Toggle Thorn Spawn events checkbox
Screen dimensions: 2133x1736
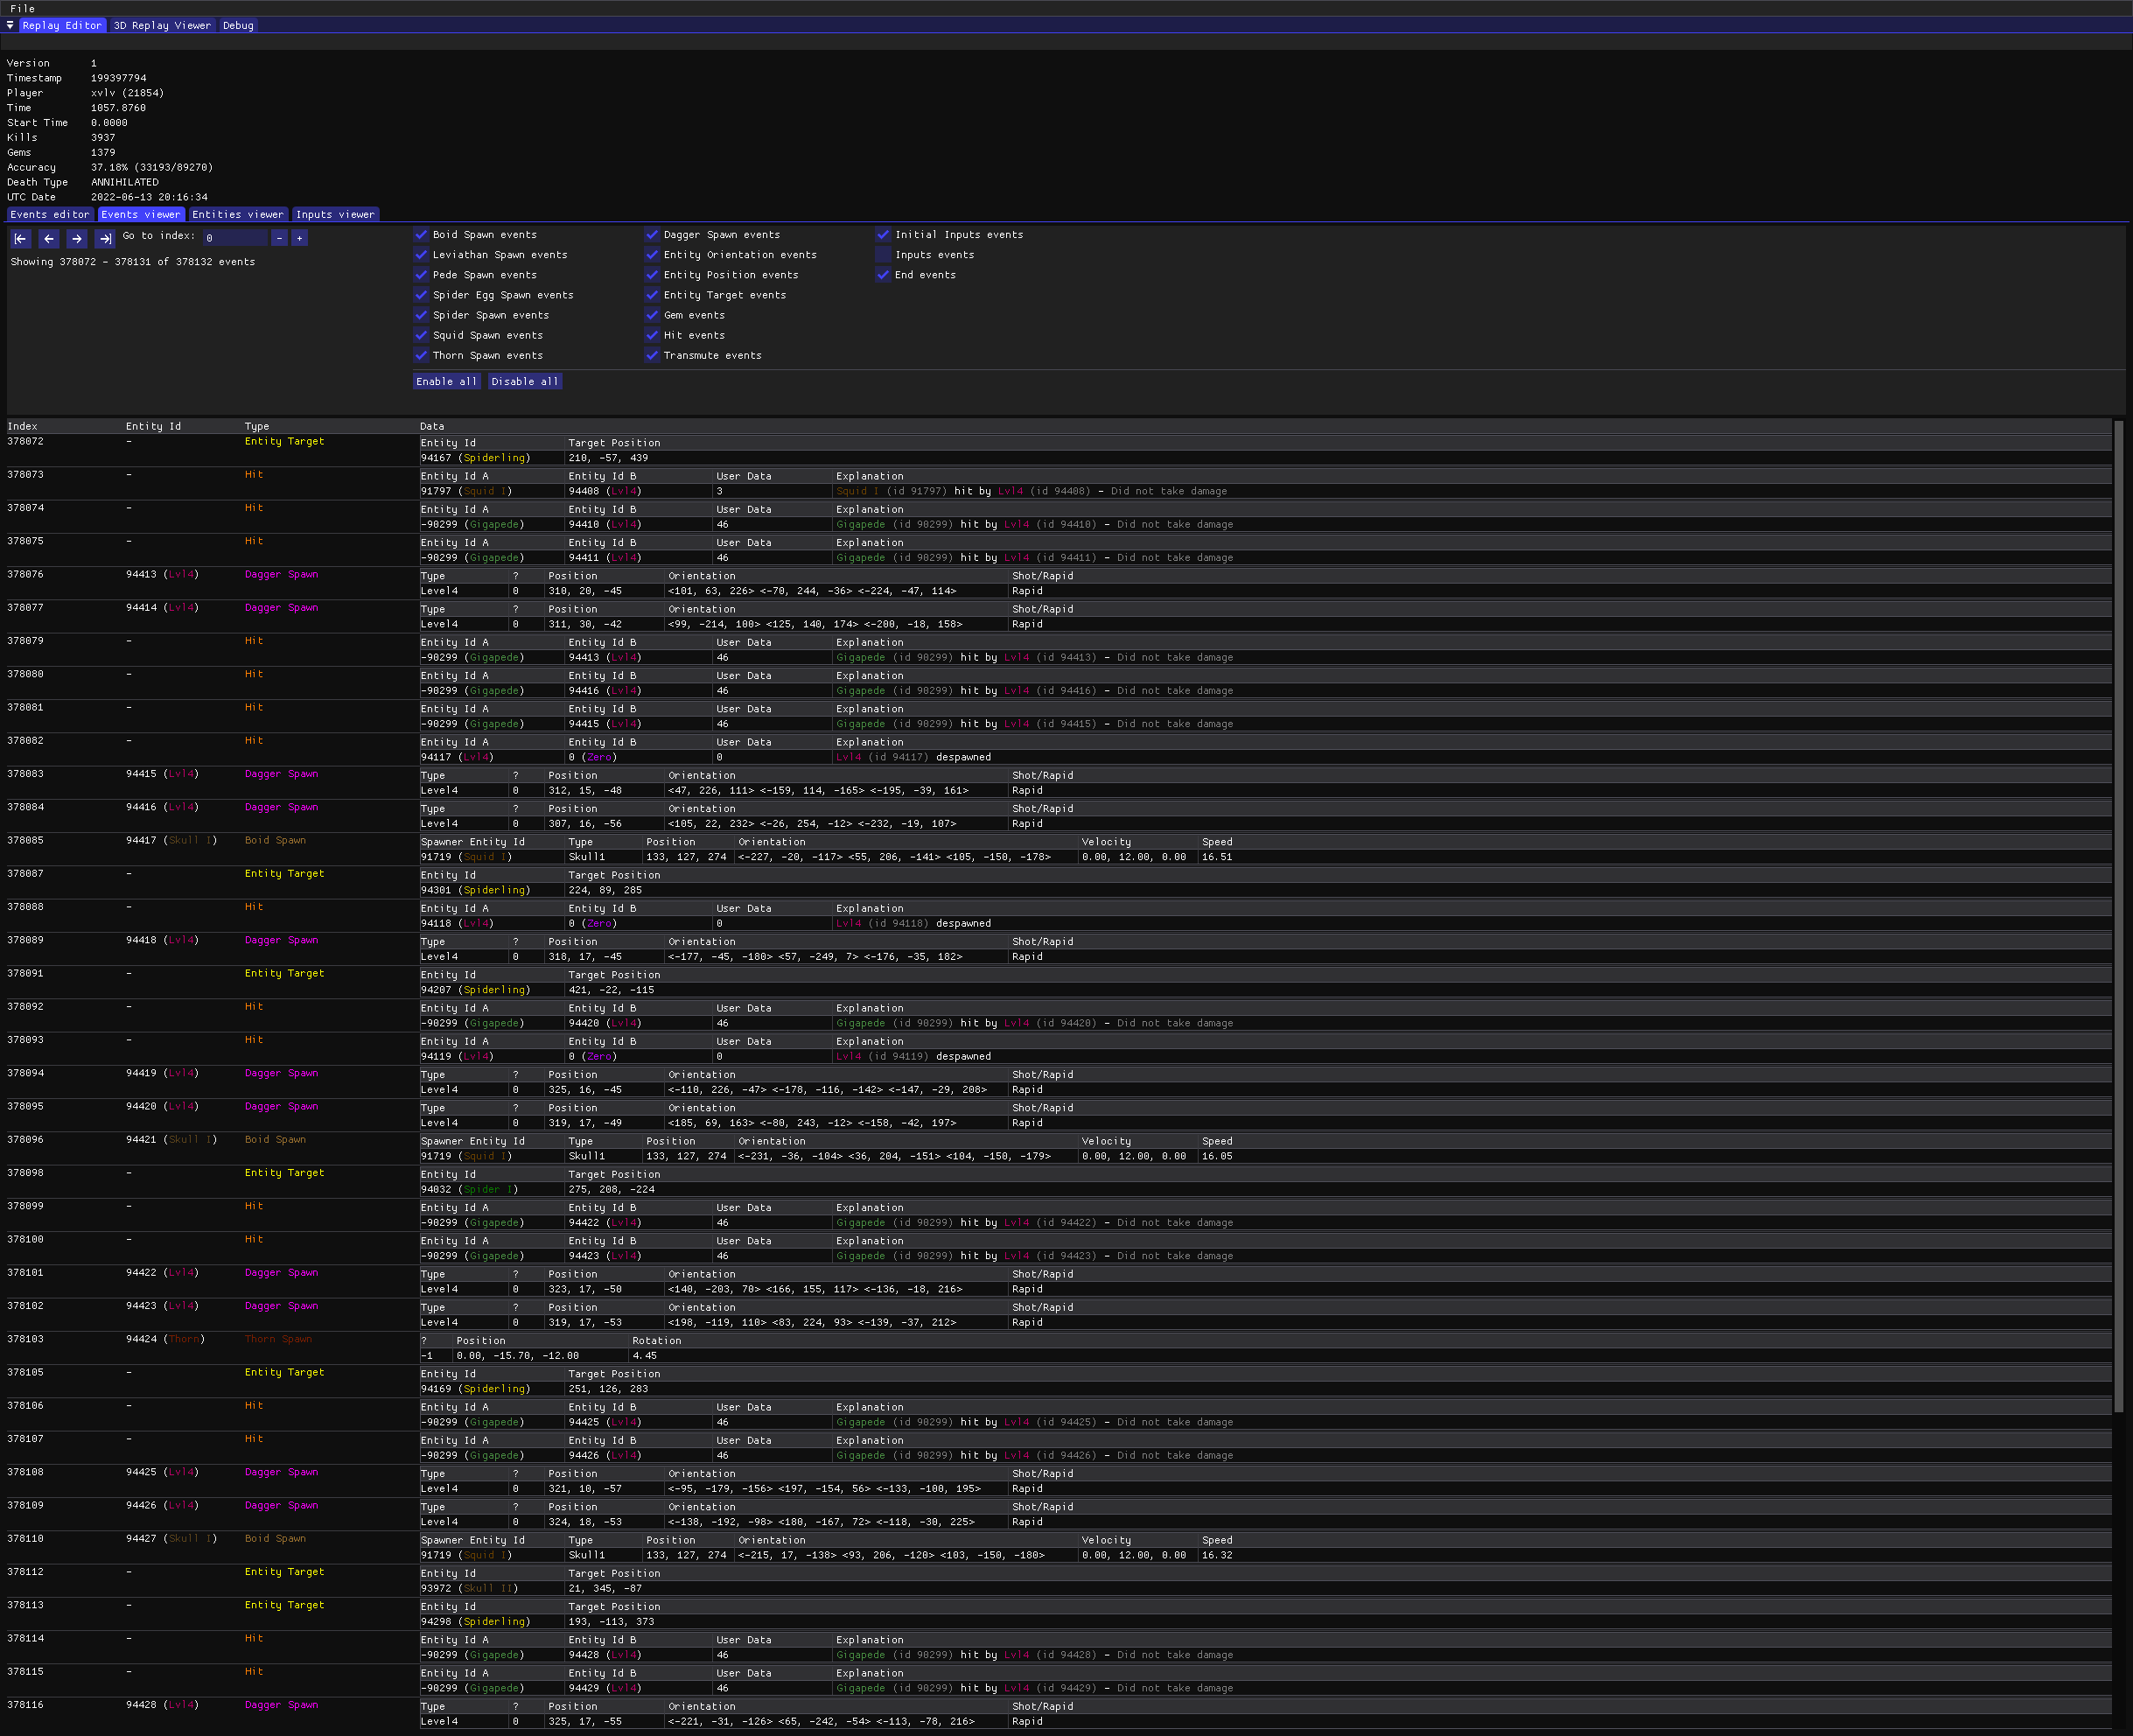421,355
